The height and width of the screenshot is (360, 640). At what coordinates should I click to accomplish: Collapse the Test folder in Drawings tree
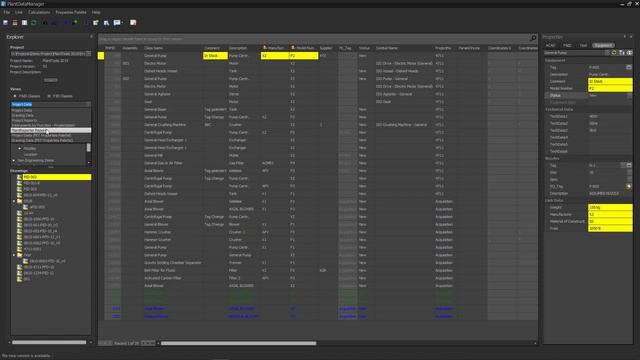(14, 255)
